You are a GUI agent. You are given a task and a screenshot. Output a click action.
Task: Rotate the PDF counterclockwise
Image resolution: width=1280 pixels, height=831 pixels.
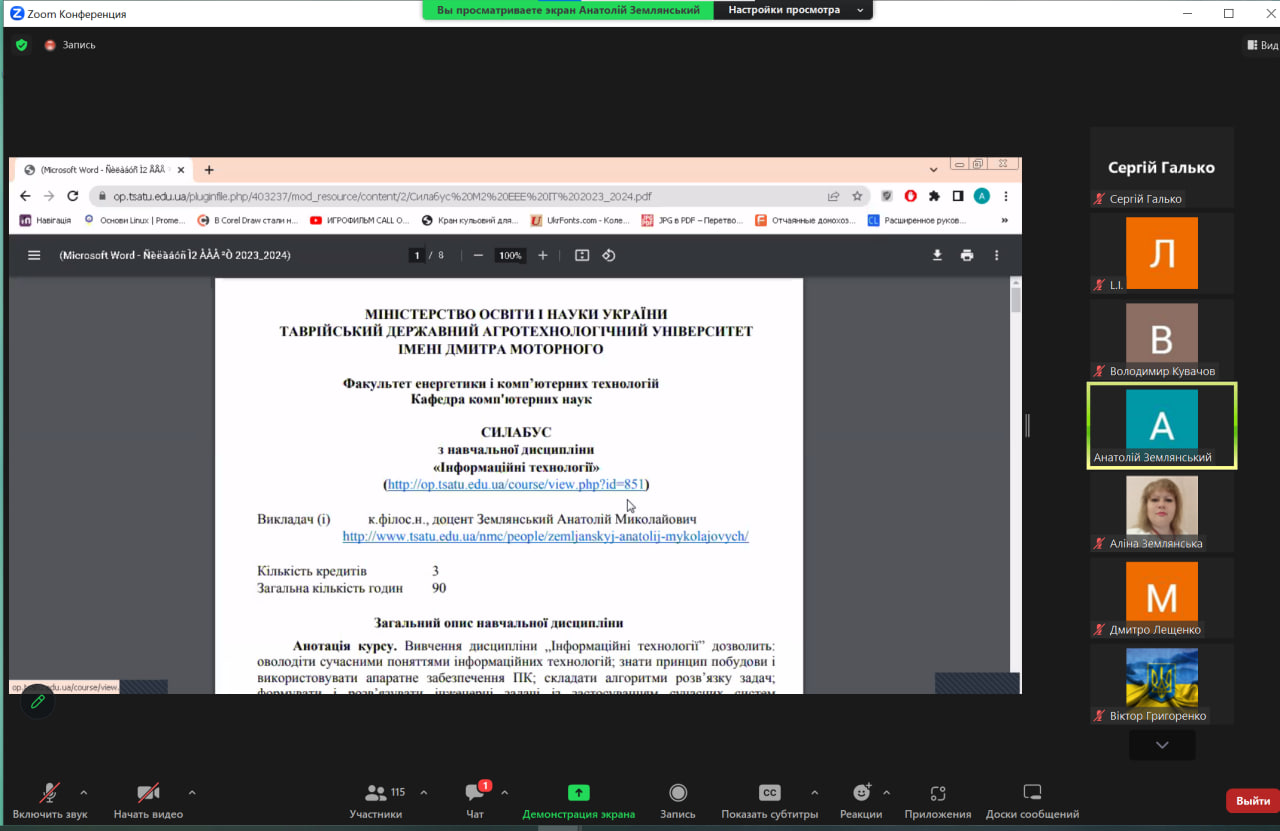608,256
